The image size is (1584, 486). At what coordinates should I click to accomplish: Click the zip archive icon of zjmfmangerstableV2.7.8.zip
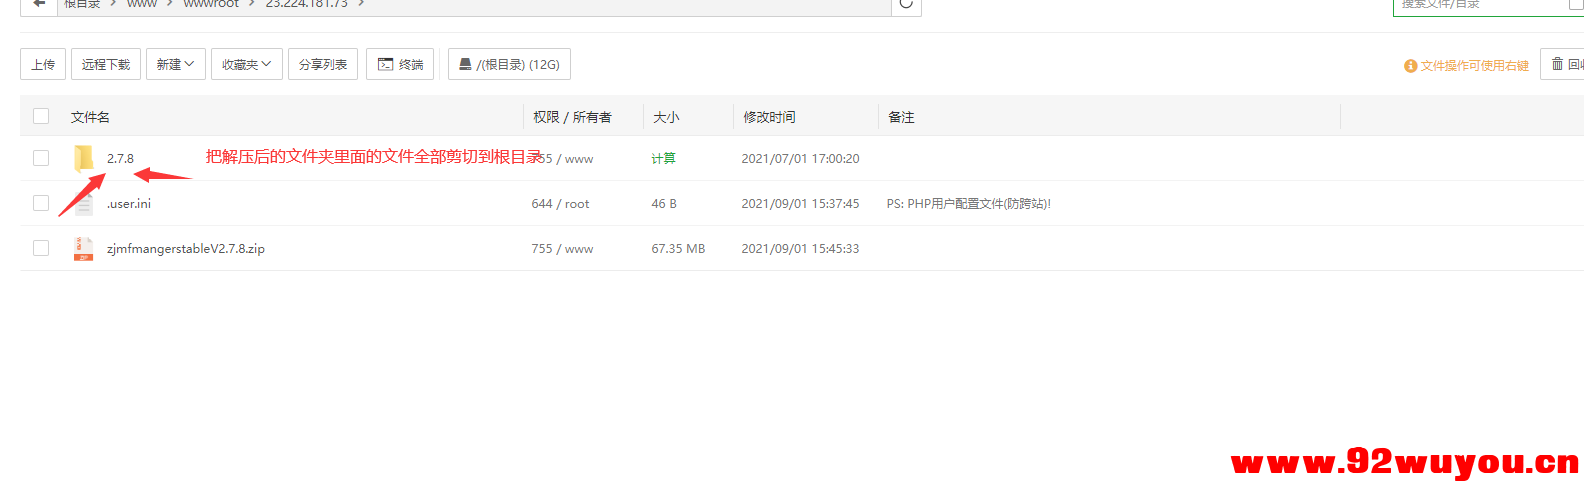pyautogui.click(x=84, y=249)
